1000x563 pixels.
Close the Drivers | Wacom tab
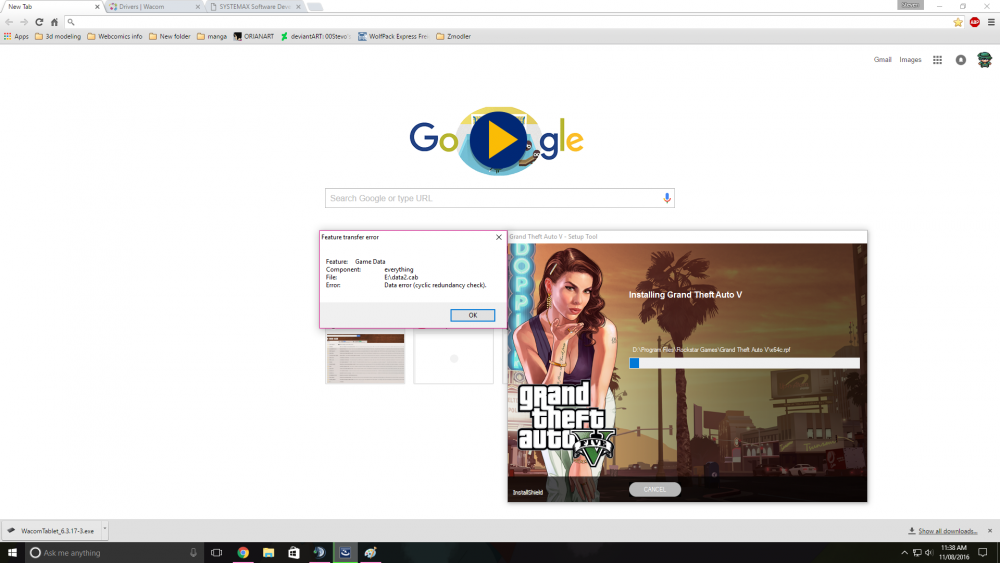pyautogui.click(x=197, y=7)
